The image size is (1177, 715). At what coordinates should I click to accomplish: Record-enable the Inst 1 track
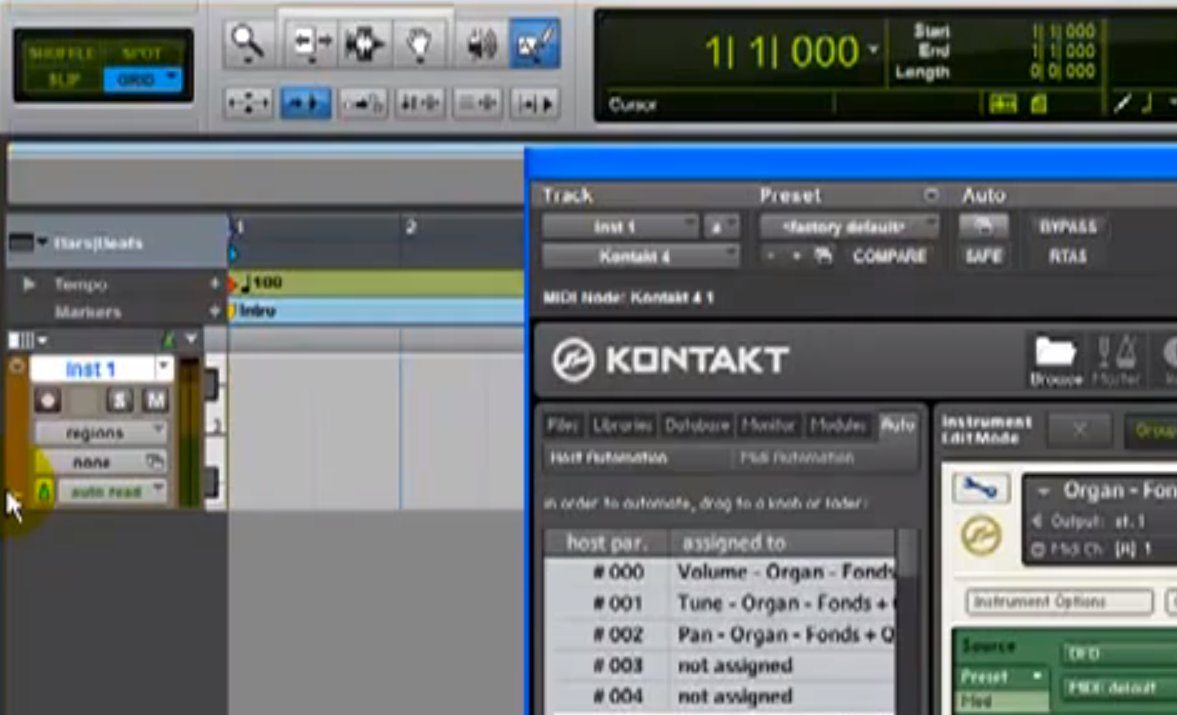click(x=47, y=401)
